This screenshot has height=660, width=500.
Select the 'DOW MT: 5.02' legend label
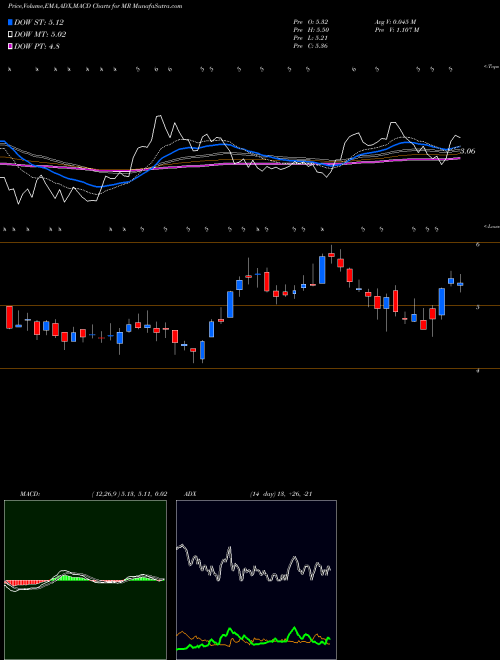(x=40, y=35)
